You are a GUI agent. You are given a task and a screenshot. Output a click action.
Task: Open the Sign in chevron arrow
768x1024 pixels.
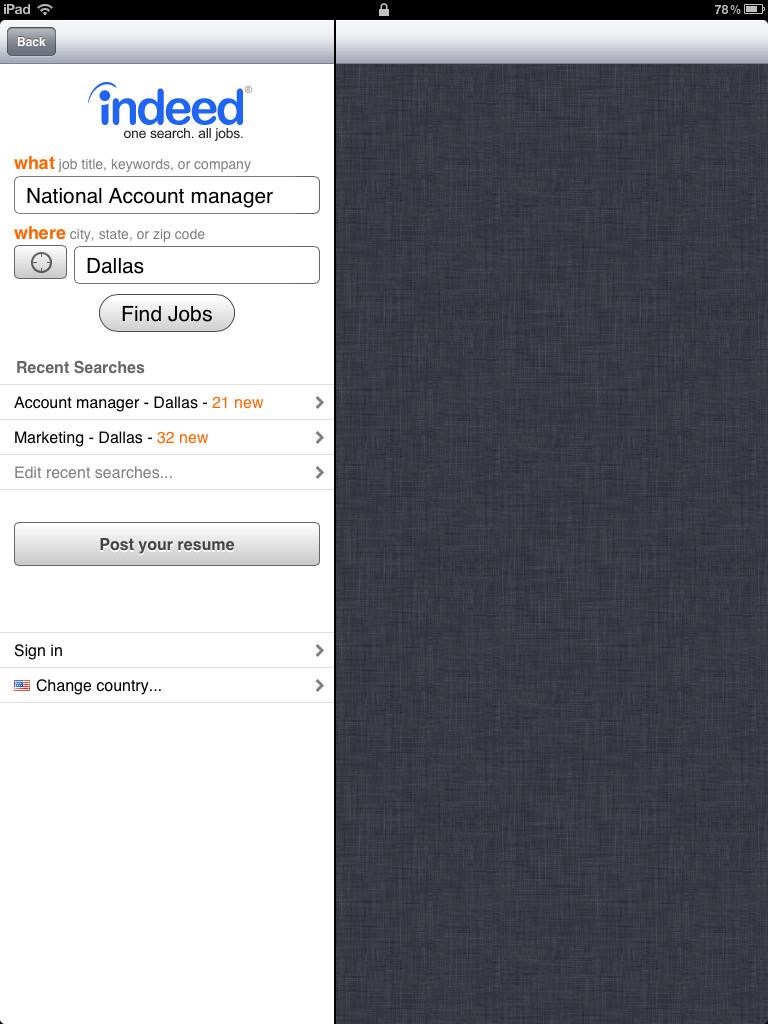319,650
